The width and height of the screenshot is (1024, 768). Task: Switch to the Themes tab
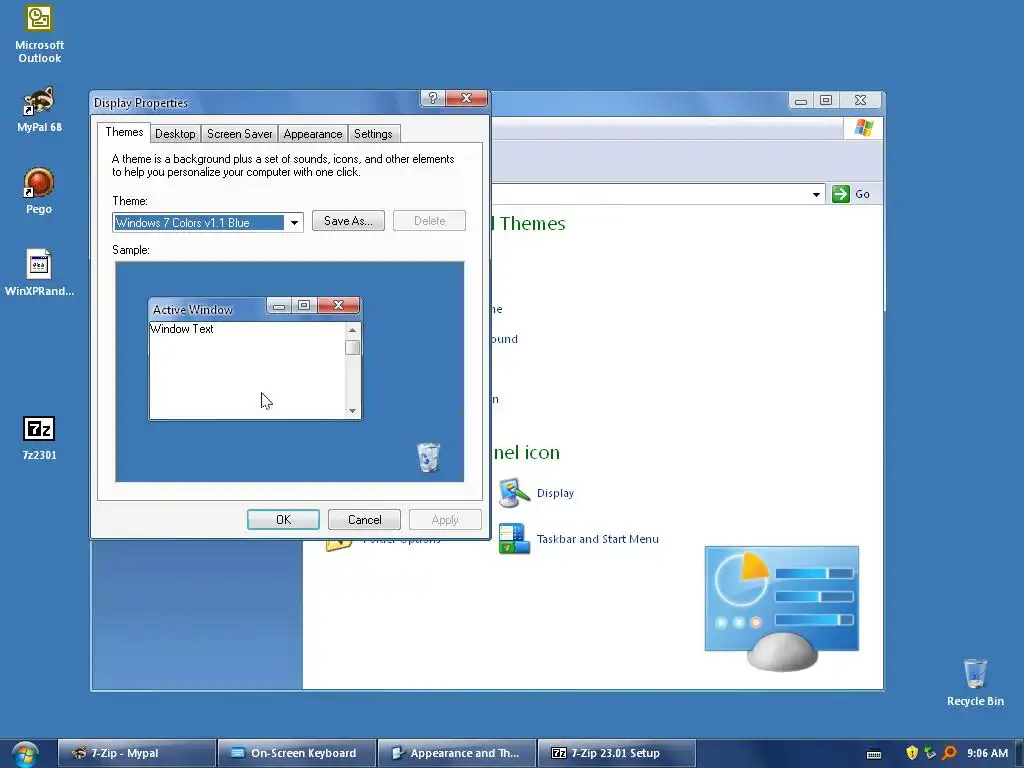pyautogui.click(x=124, y=132)
